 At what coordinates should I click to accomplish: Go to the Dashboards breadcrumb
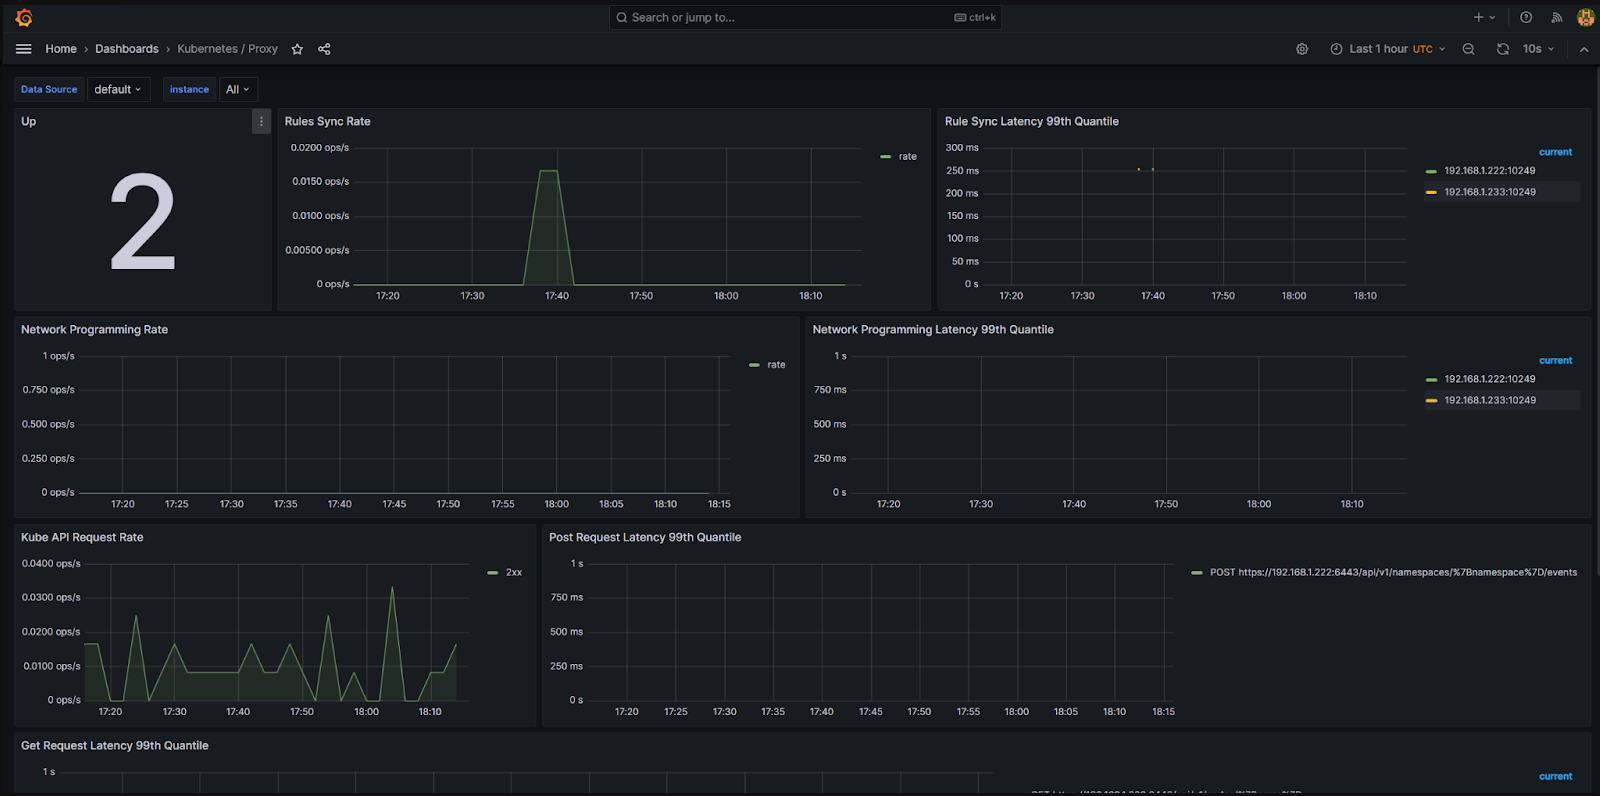pyautogui.click(x=127, y=49)
